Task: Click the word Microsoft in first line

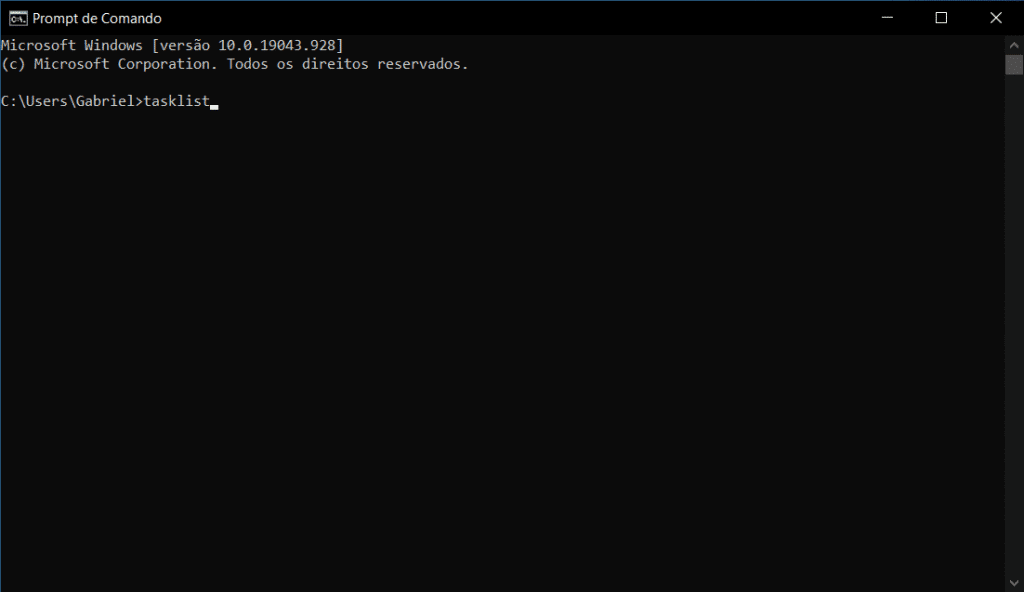Action: 39,46
